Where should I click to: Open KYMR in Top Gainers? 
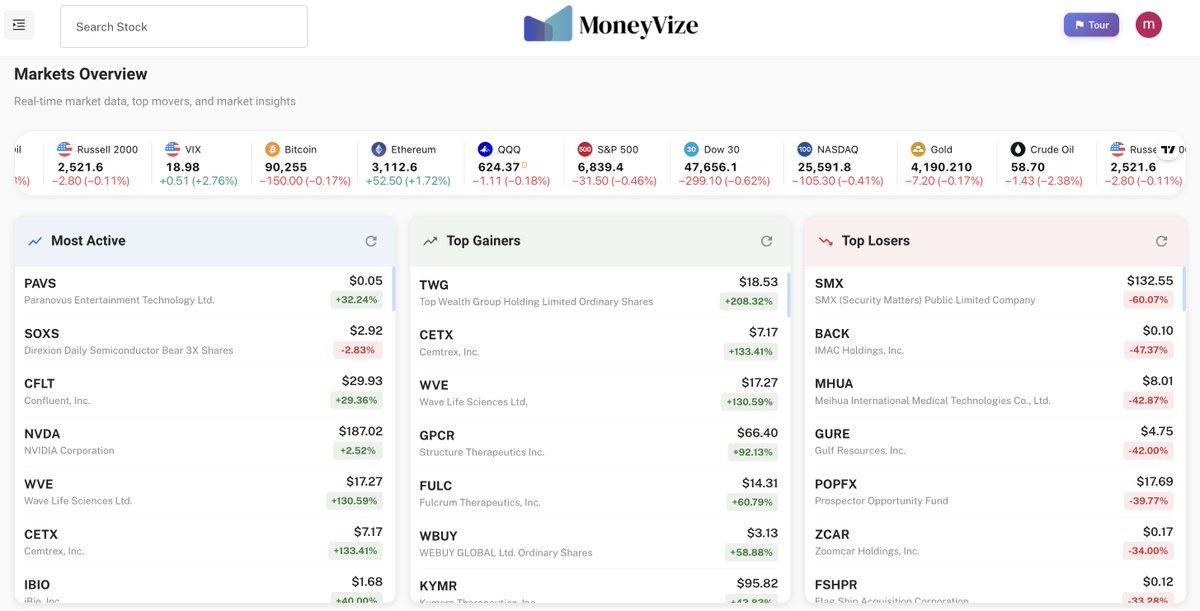pyautogui.click(x=599, y=586)
